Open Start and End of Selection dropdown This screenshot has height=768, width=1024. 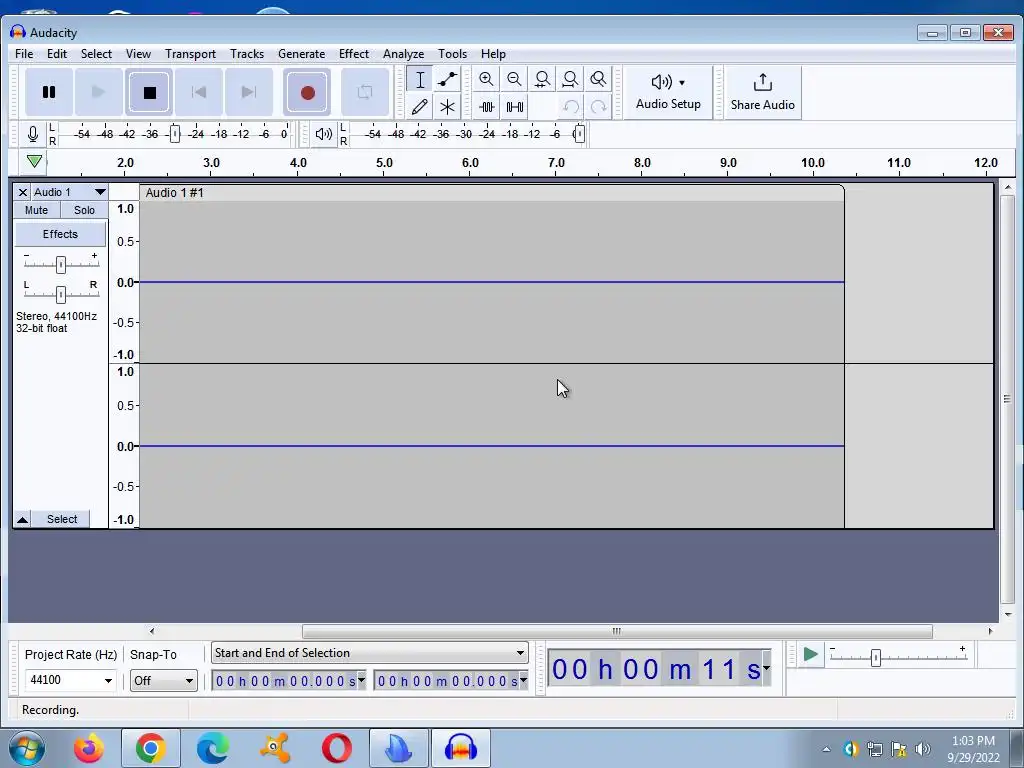[370, 653]
